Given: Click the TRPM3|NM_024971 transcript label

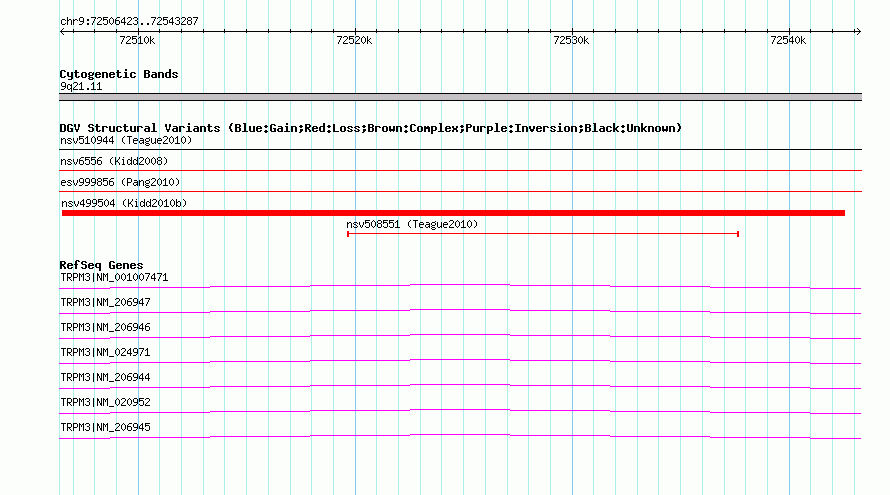Looking at the screenshot, I should click(106, 353).
